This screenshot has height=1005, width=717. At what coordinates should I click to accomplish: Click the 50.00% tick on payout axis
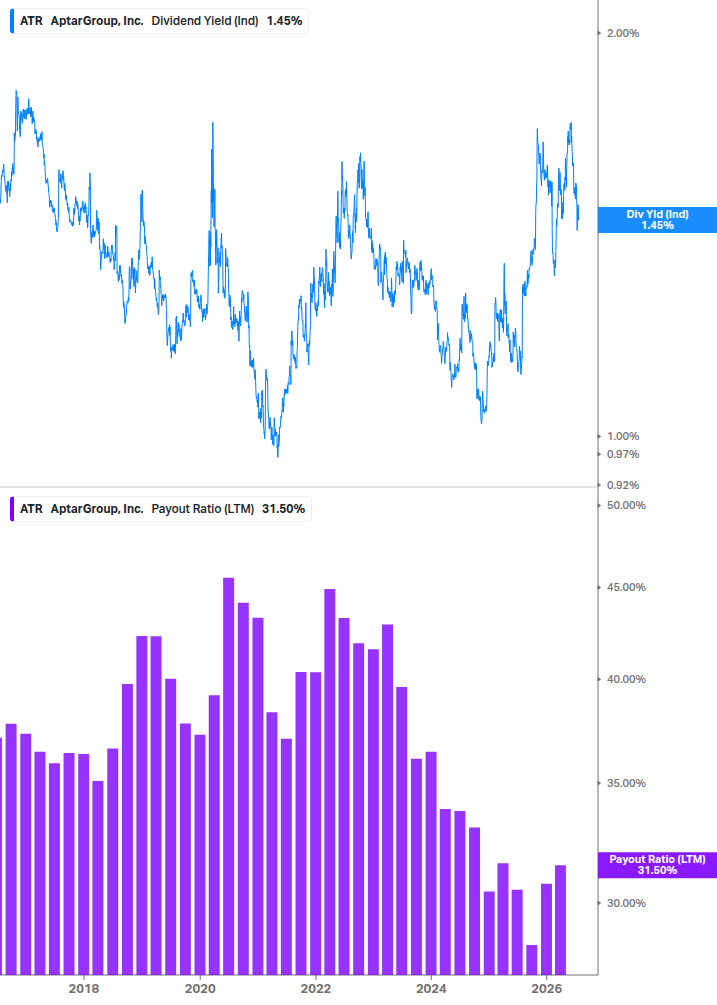tap(626, 505)
